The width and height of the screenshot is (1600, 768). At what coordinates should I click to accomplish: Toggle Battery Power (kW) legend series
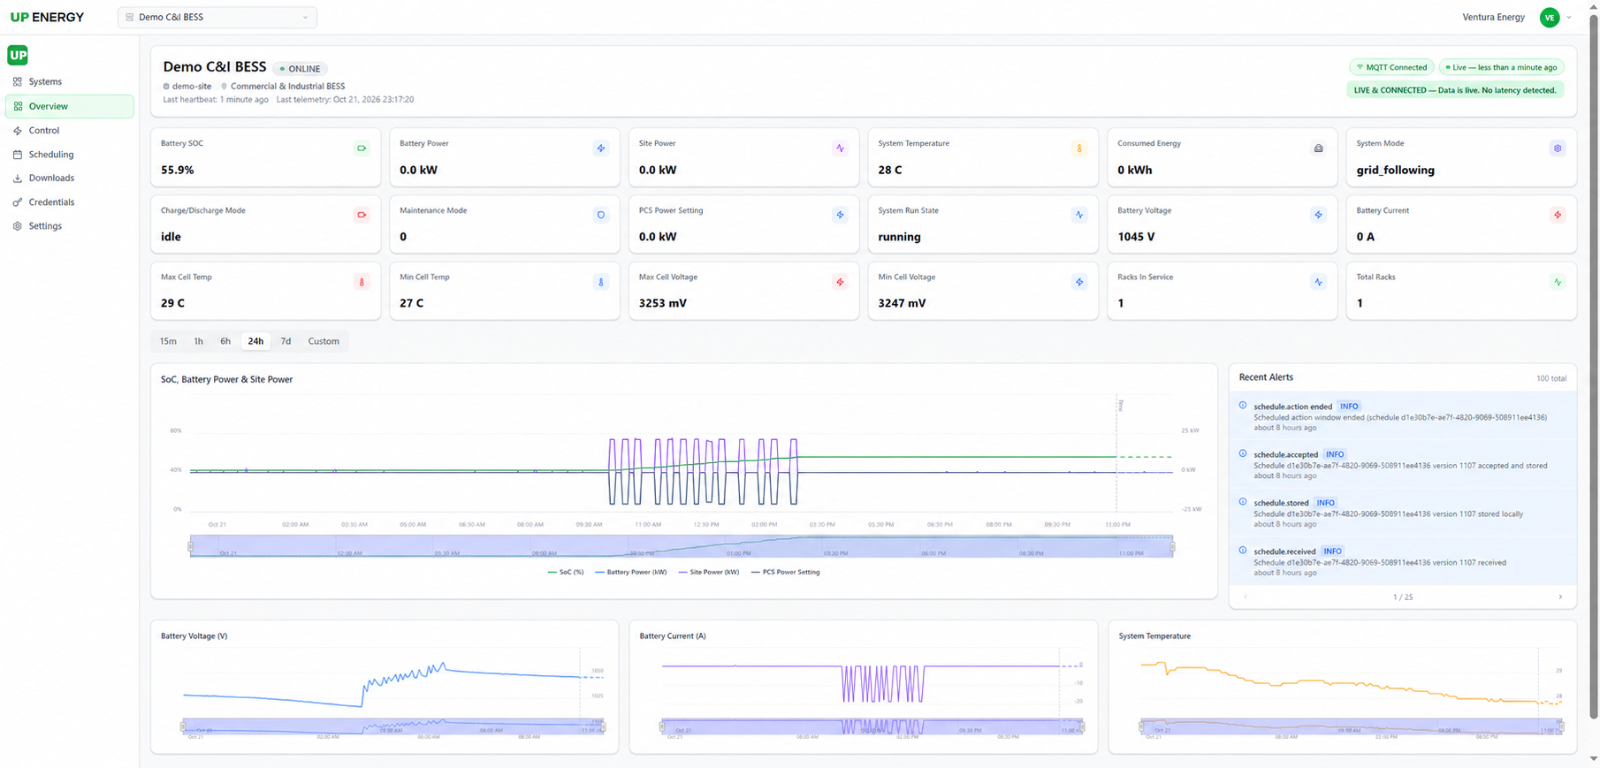(630, 572)
